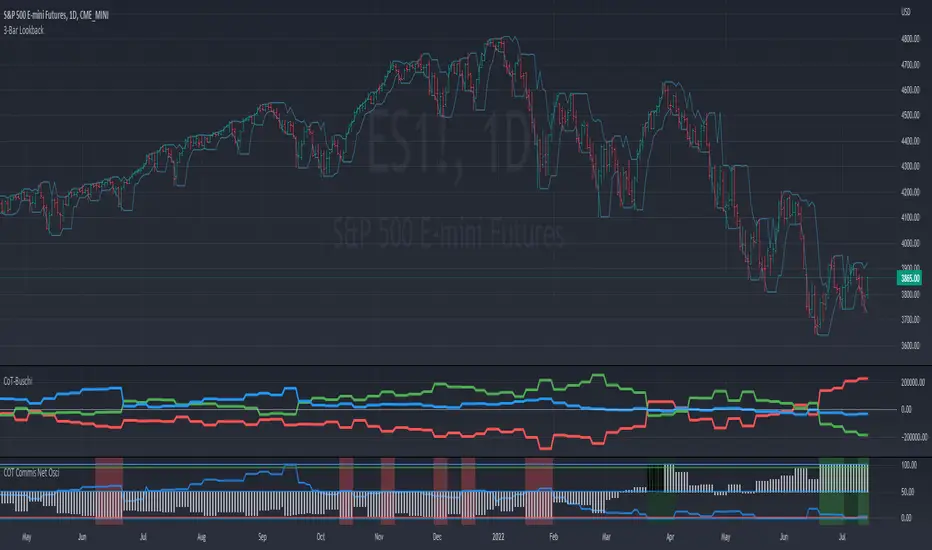Click the 3600.00 price axis label

click(x=910, y=345)
